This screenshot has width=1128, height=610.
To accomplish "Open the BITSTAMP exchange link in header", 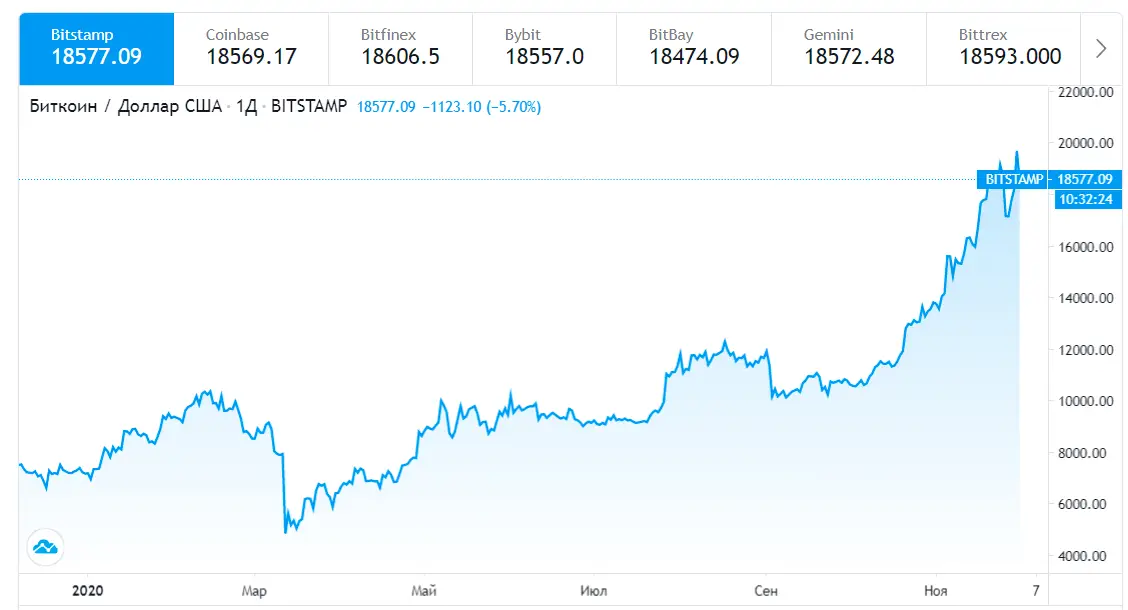I will click(311, 105).
